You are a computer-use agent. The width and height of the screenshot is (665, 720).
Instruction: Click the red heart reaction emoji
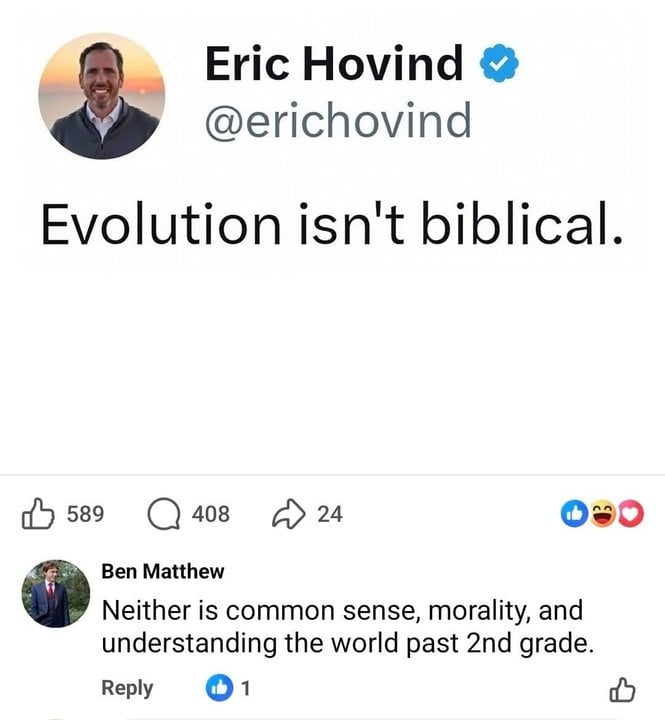pos(631,514)
